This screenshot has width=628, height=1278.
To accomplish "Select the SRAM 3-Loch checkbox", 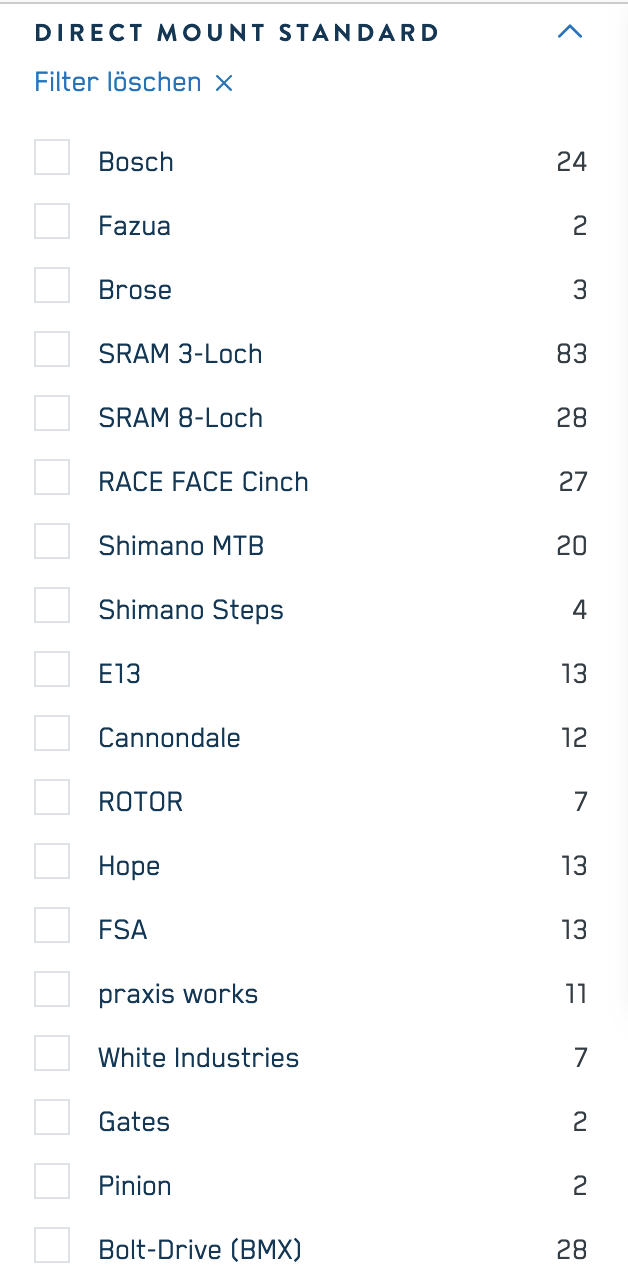I will [x=52, y=350].
